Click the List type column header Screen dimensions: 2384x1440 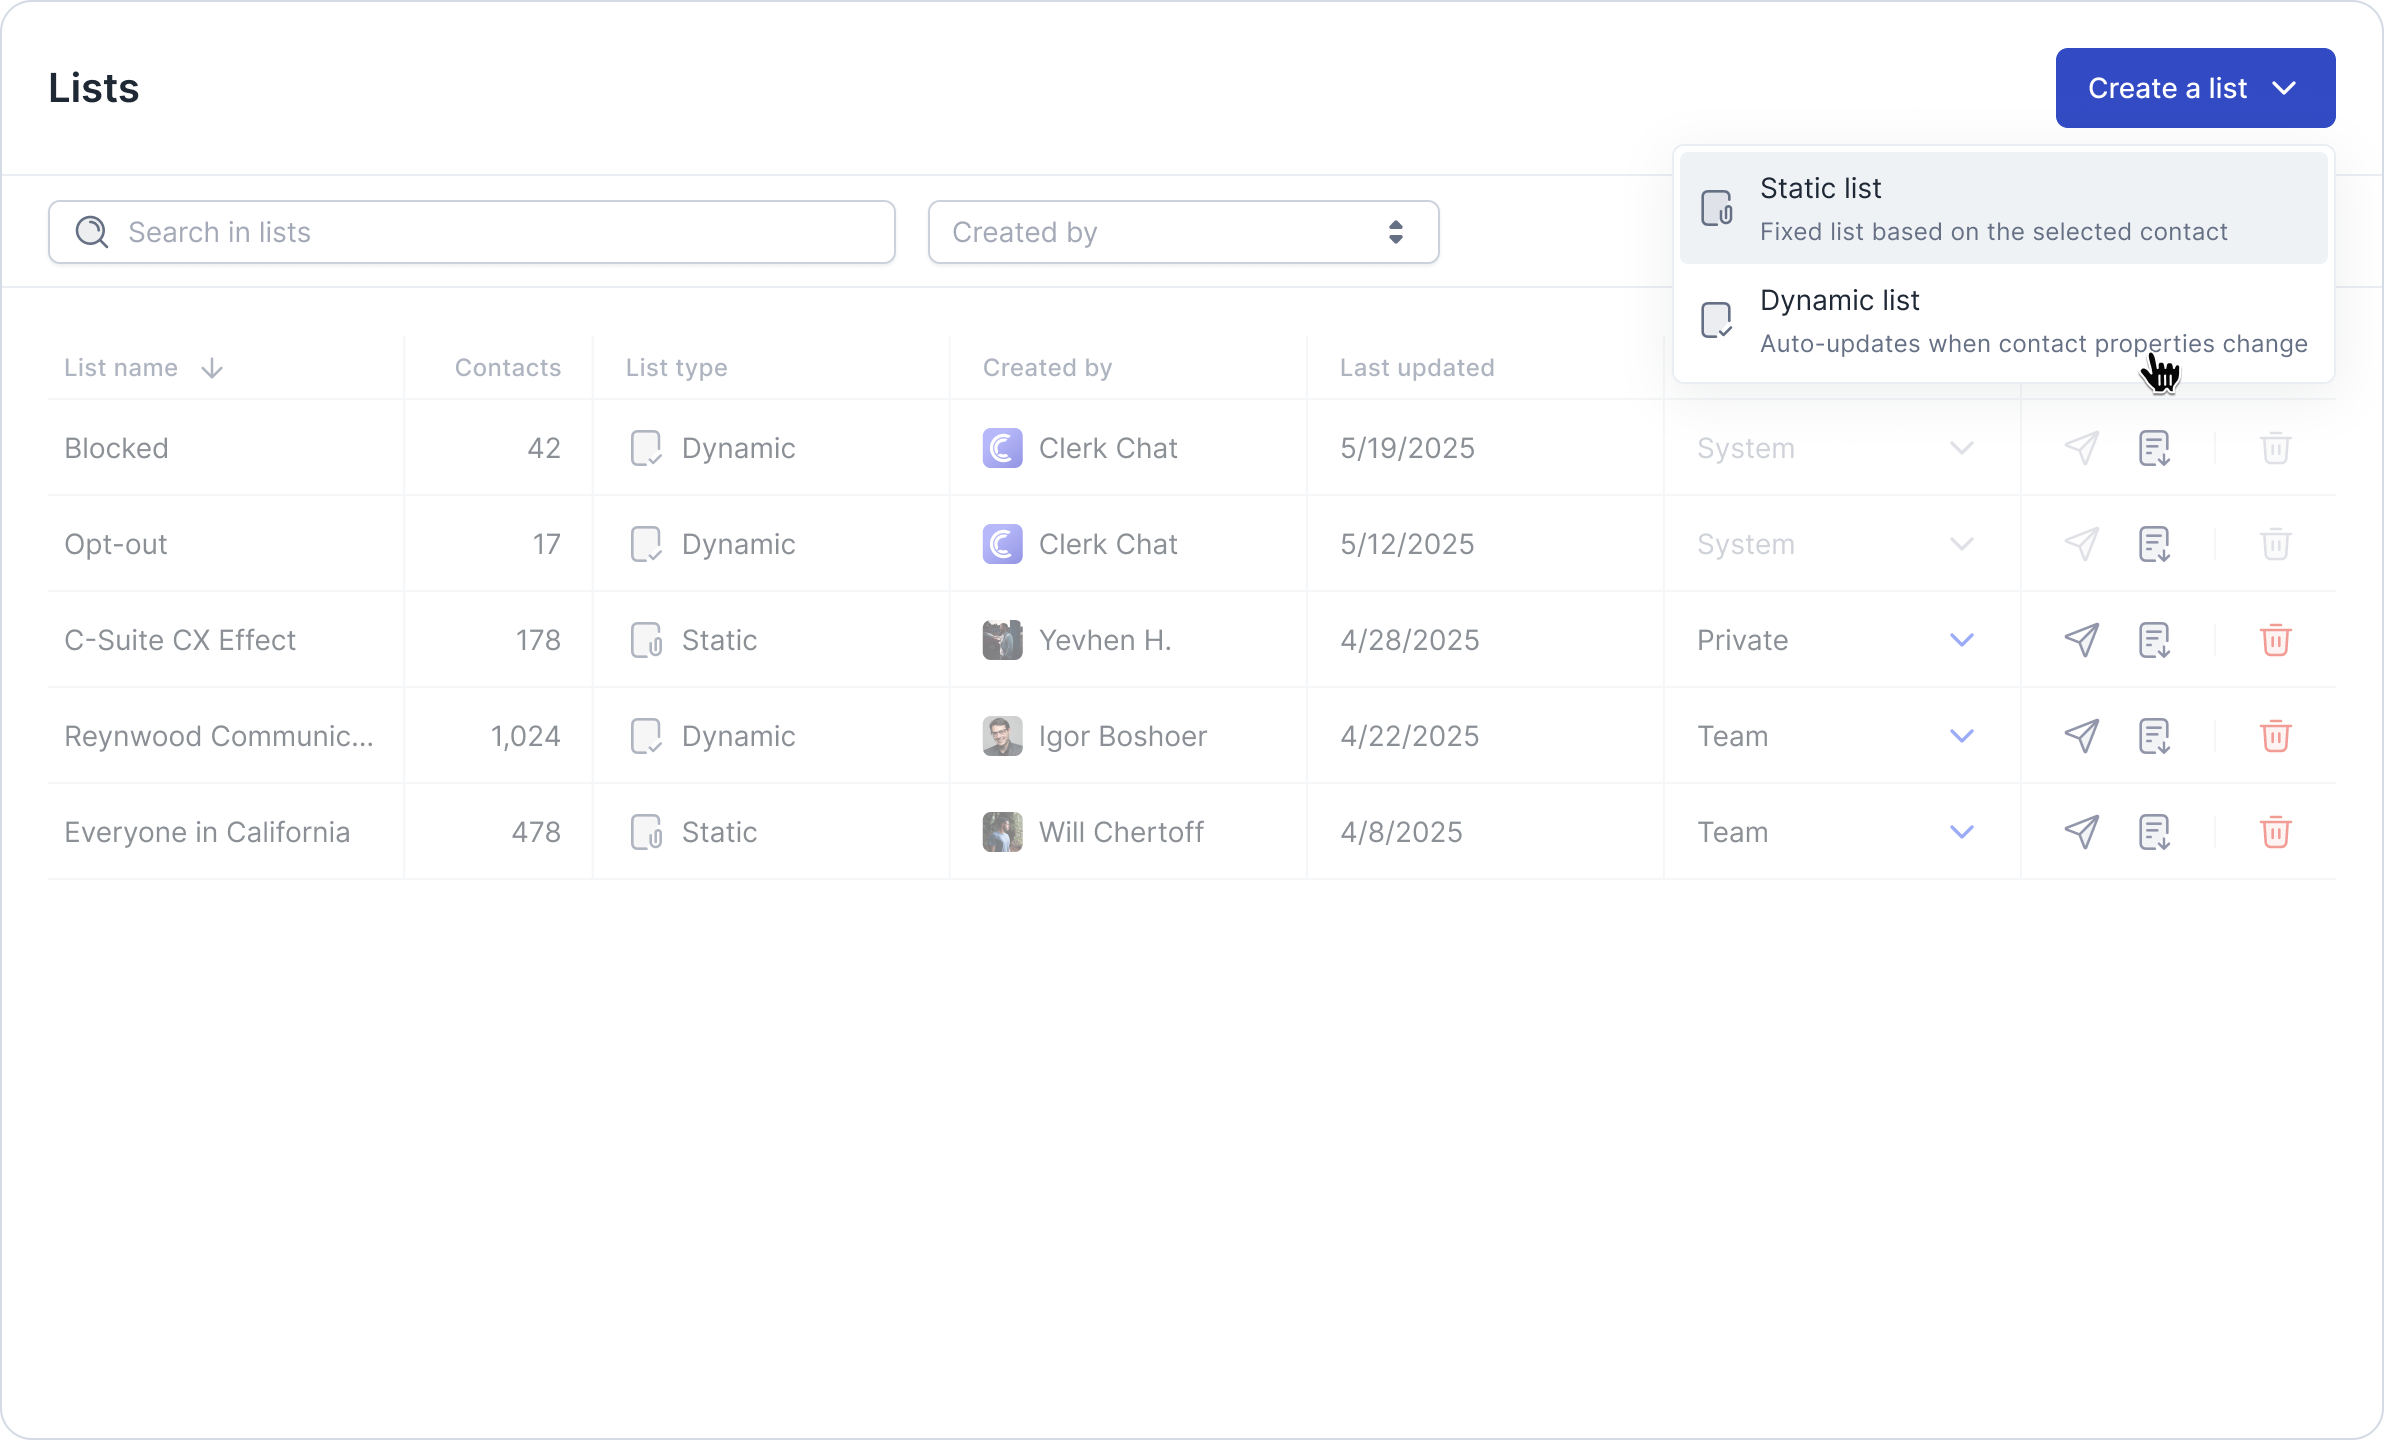(x=677, y=368)
